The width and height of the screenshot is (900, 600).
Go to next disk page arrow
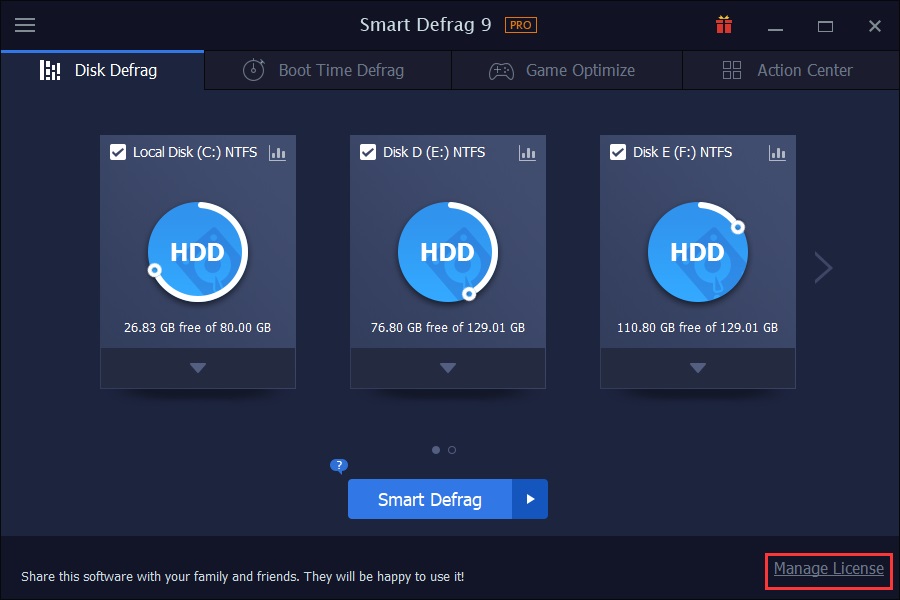pos(823,268)
